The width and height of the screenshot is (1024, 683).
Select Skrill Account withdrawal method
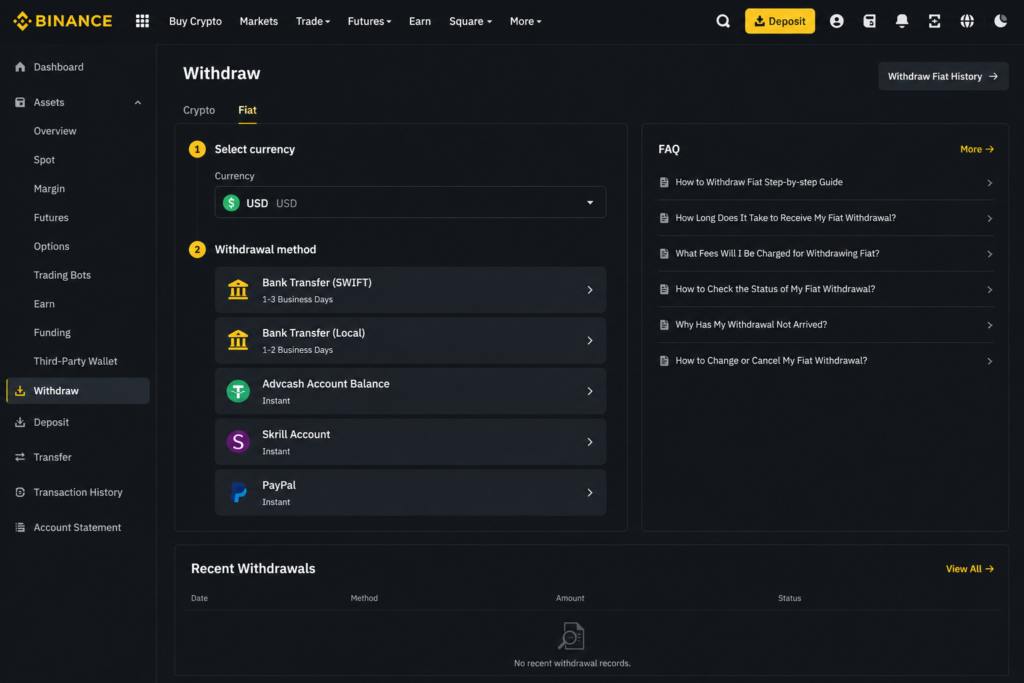pyautogui.click(x=410, y=441)
